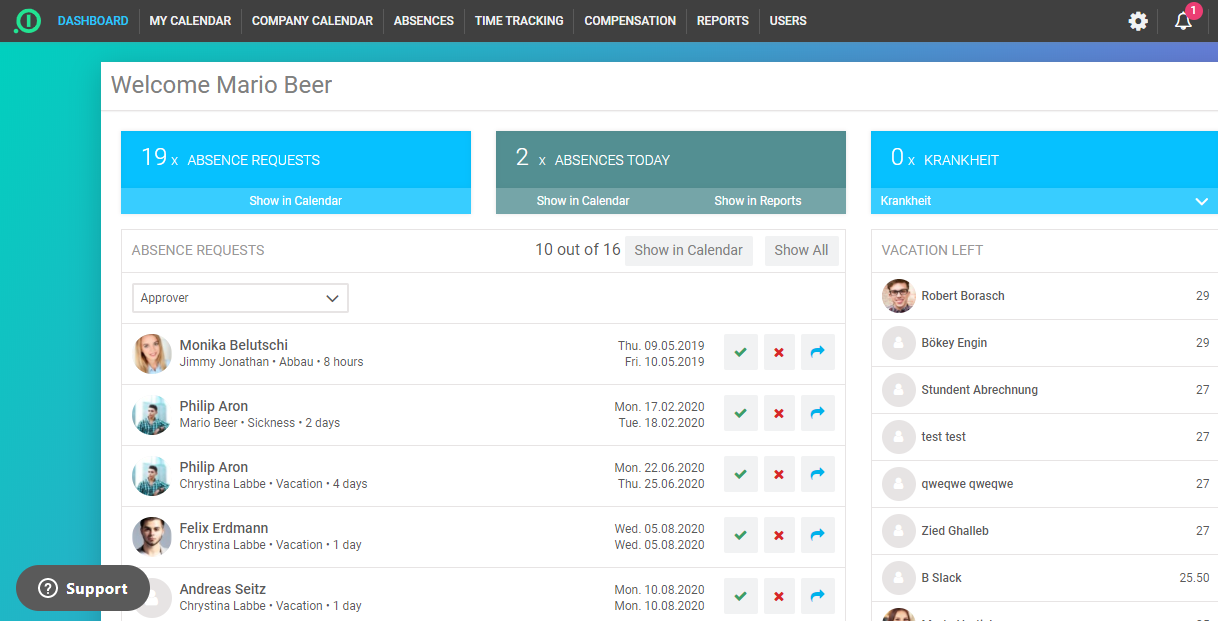
Task: Click Felix Erdmann's avatar photo
Action: coord(152,537)
